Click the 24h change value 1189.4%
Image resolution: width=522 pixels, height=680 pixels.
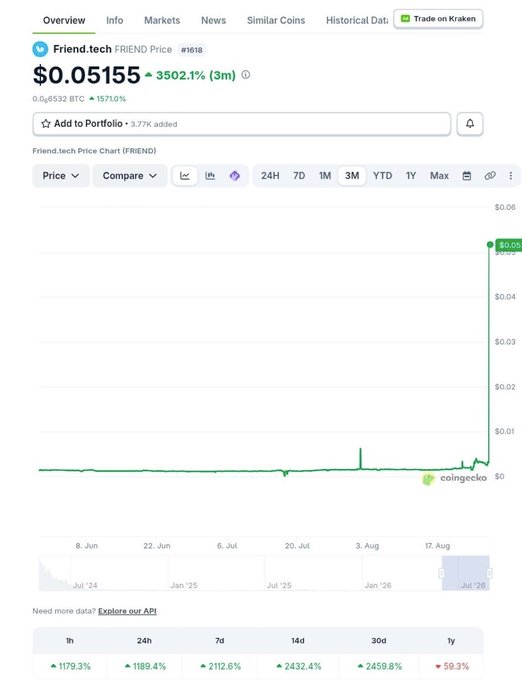tap(145, 666)
